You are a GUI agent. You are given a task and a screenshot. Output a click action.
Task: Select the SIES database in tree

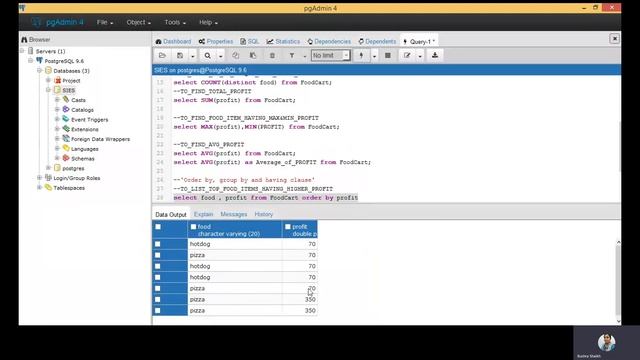point(69,90)
